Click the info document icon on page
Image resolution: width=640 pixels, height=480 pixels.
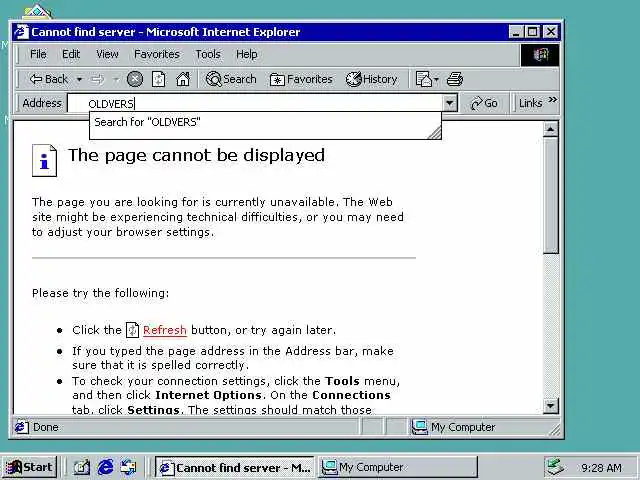[x=44, y=160]
